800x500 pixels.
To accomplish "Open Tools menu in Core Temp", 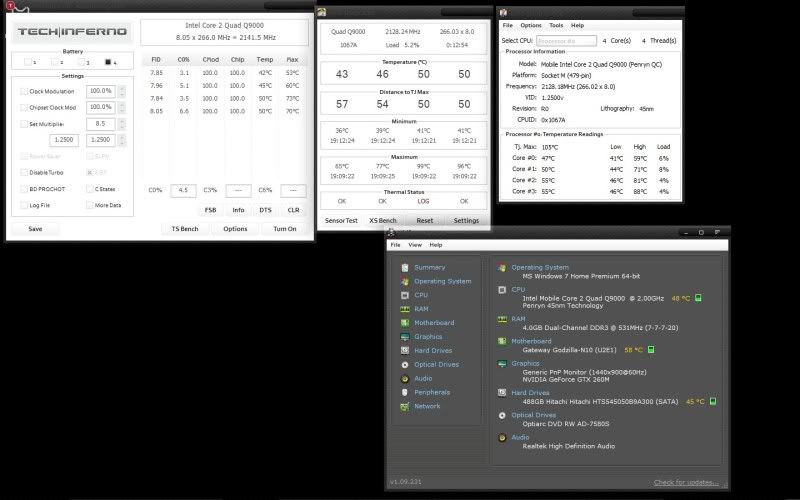I will pos(556,25).
